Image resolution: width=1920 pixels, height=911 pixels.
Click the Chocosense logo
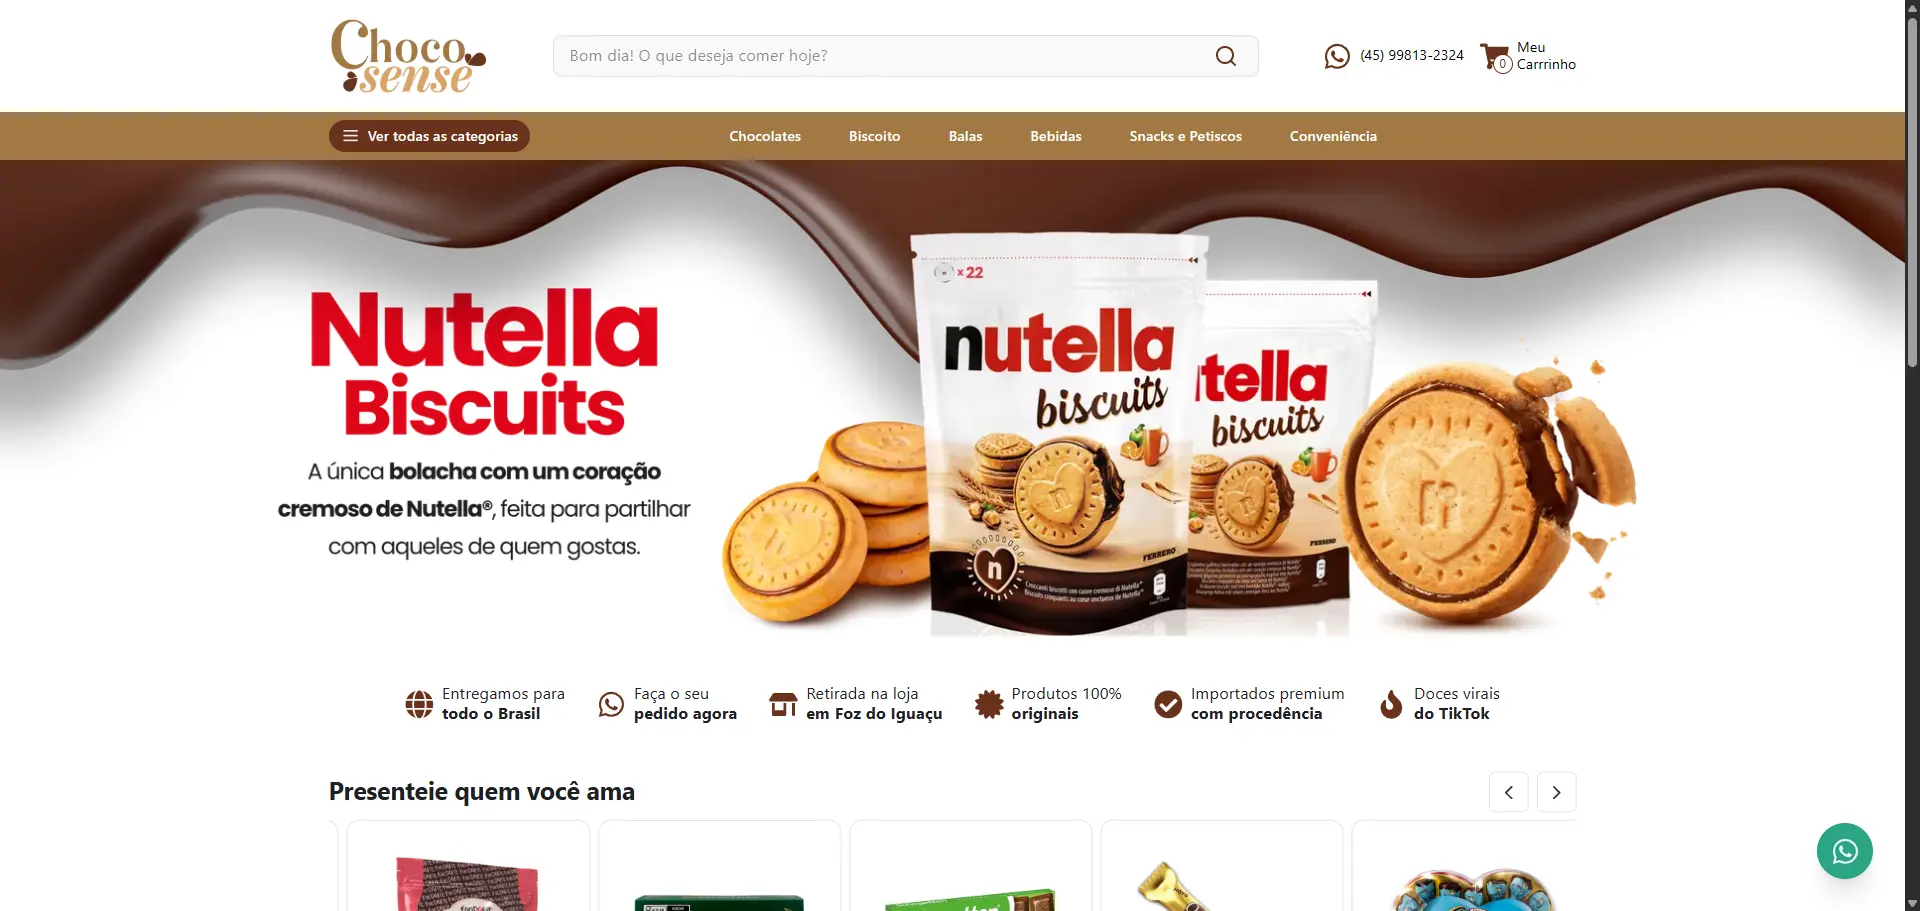(408, 56)
